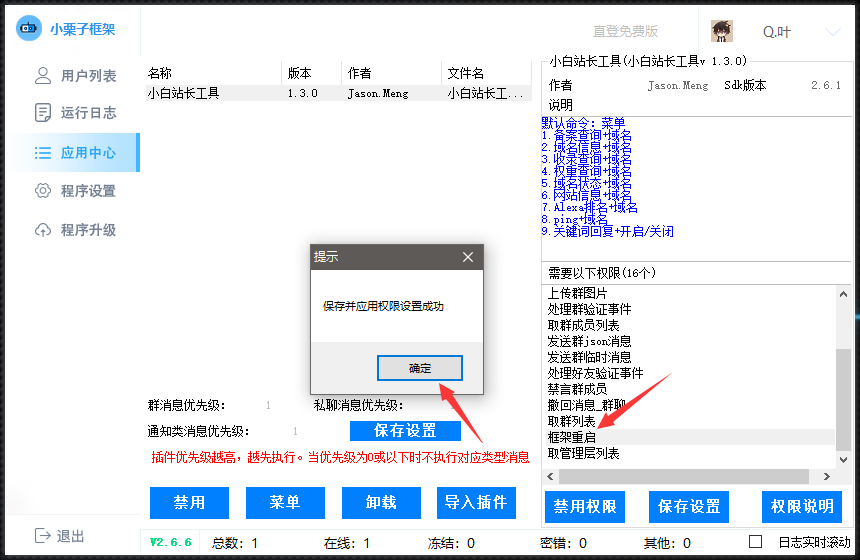Click the 在线: 1 status entry

[x=347, y=543]
